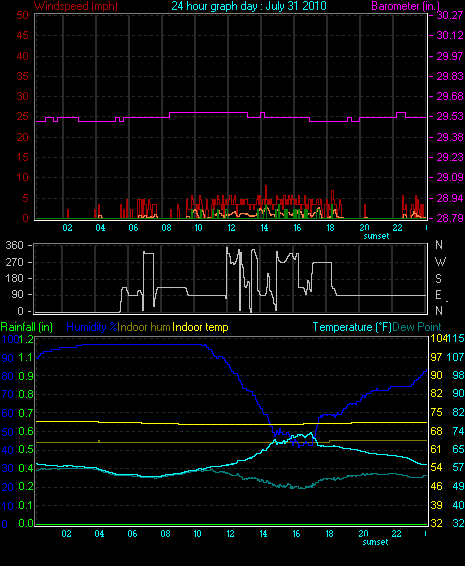465x566 pixels.
Task: Click the 16 hour tick on bottom axis
Action: pyautogui.click(x=296, y=534)
